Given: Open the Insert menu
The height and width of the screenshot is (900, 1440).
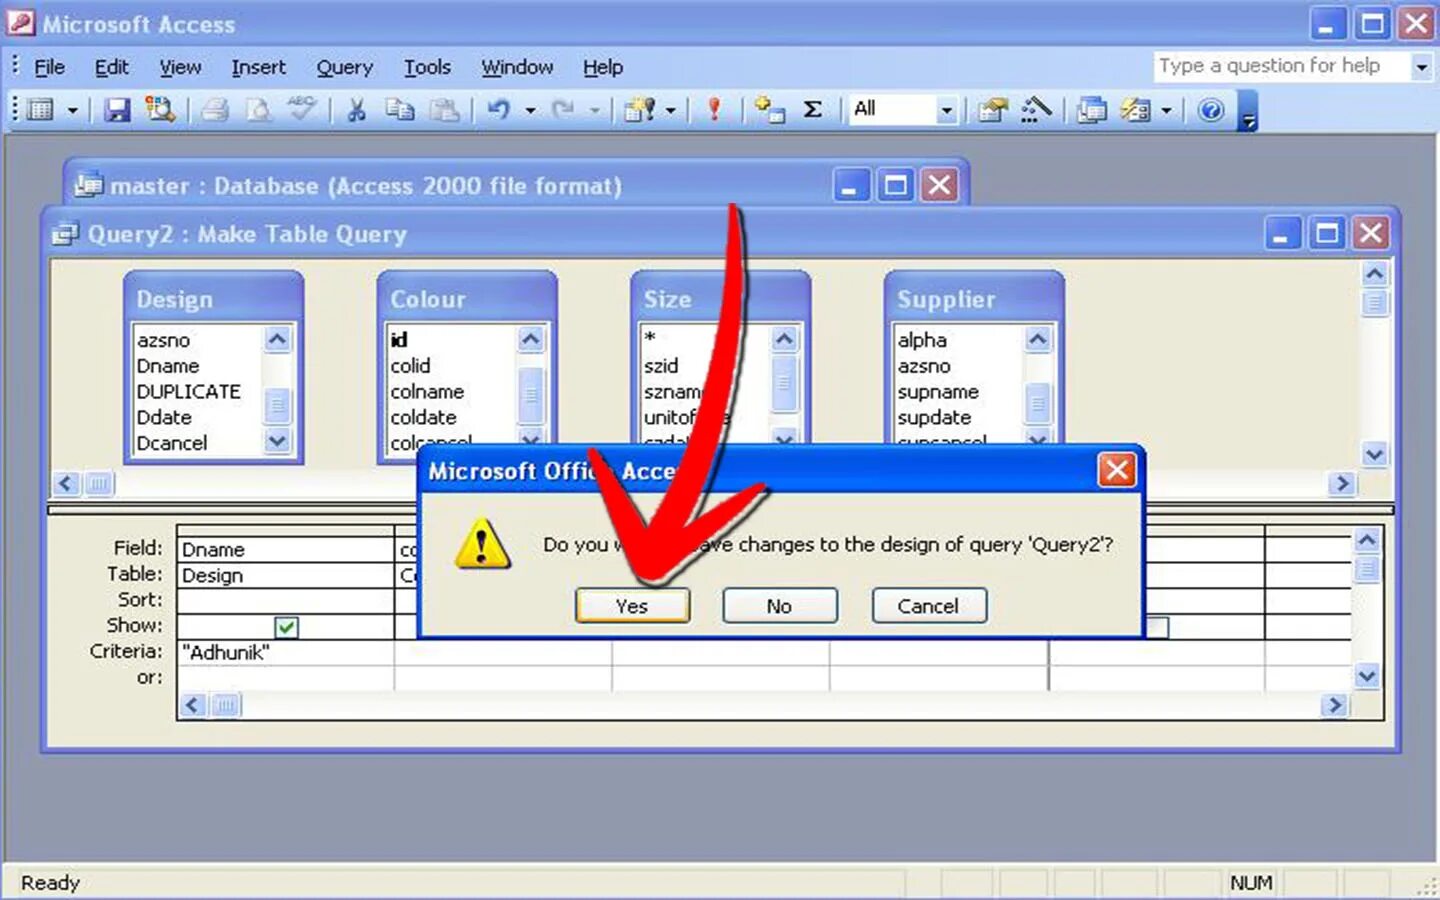Looking at the screenshot, I should coord(258,67).
